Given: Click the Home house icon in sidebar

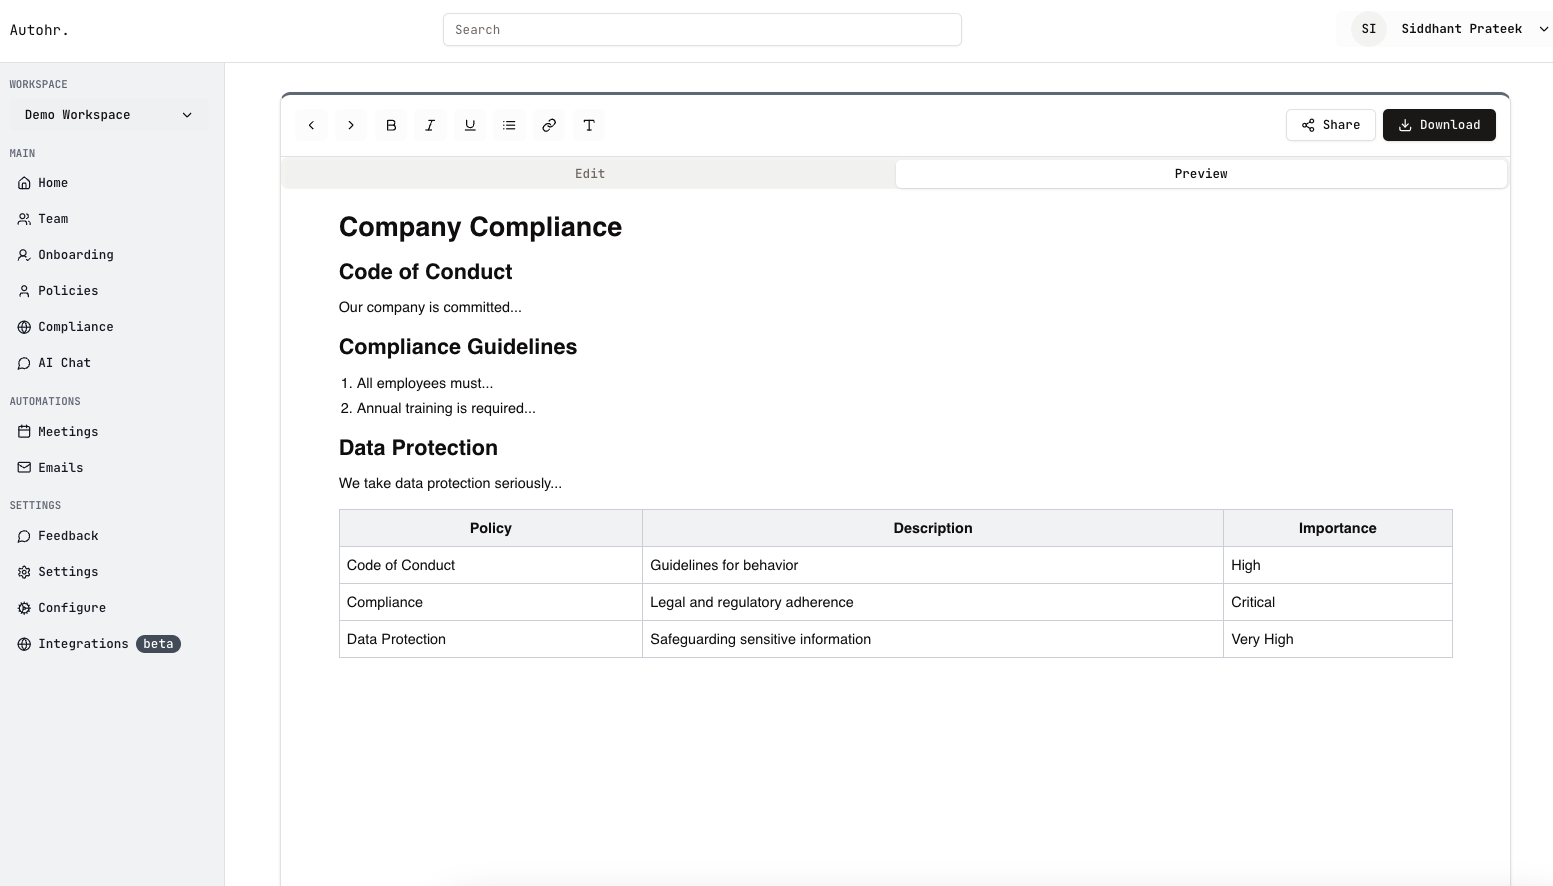Looking at the screenshot, I should (x=24, y=183).
